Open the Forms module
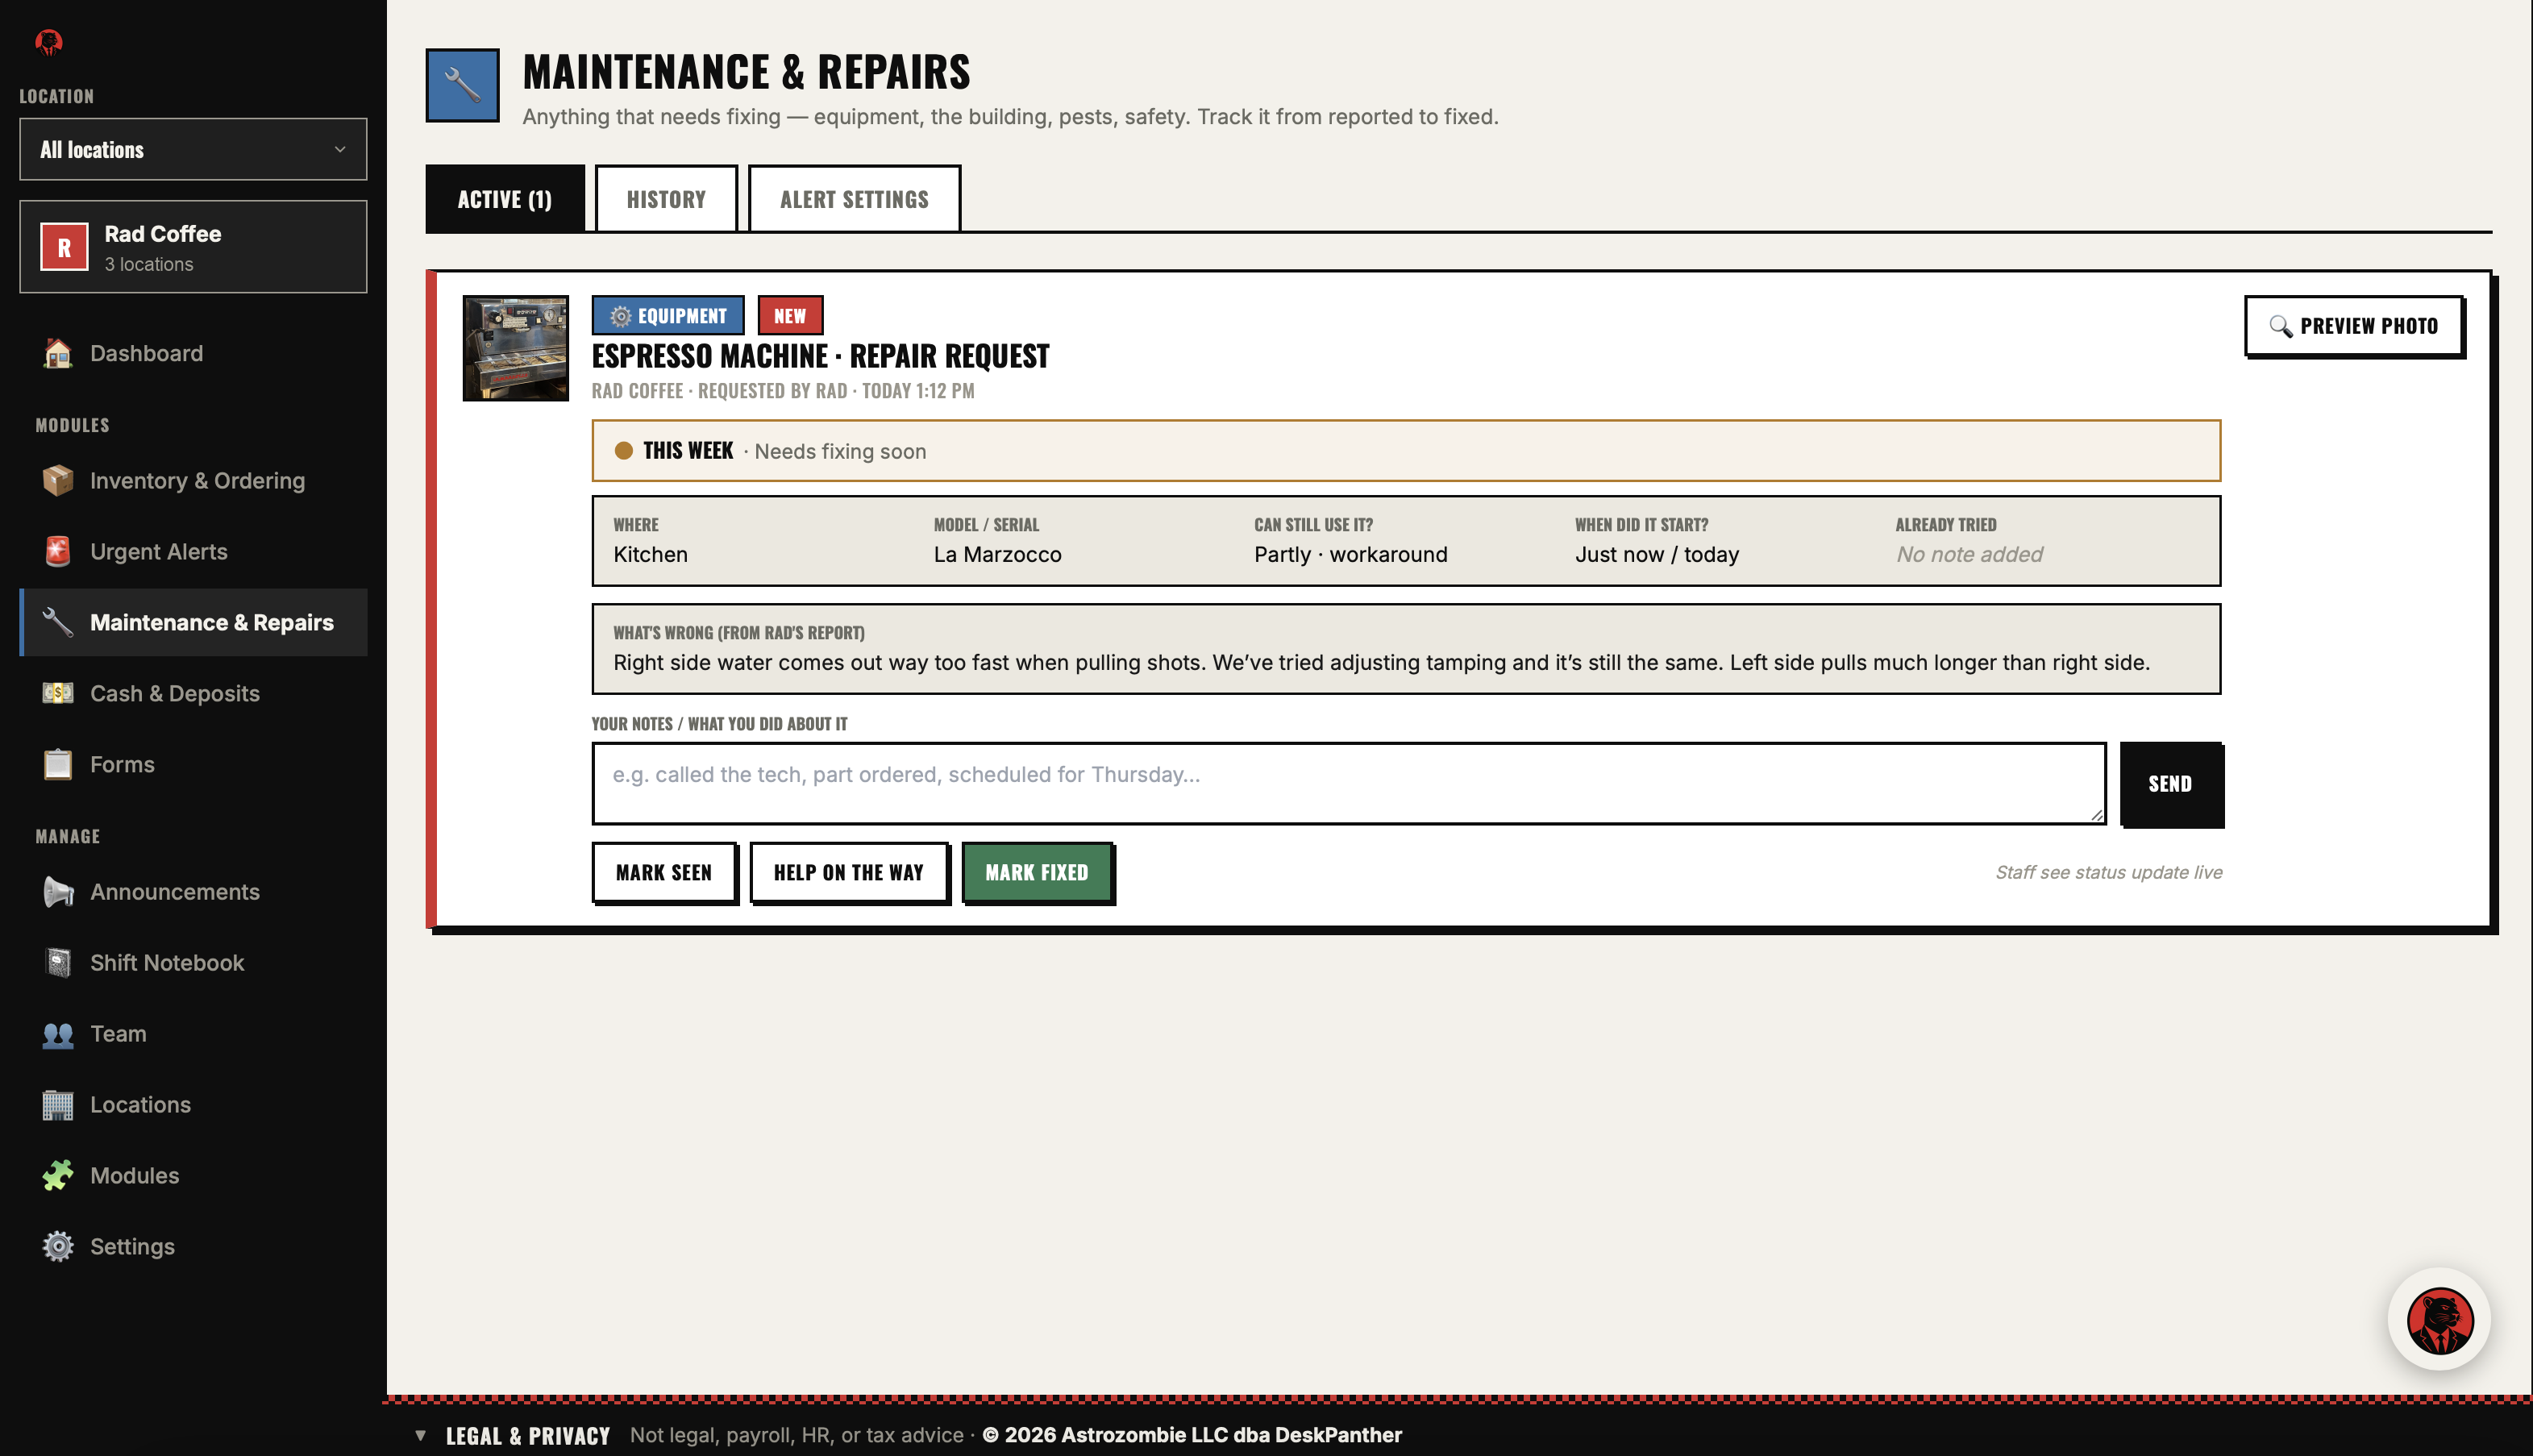 [x=193, y=764]
